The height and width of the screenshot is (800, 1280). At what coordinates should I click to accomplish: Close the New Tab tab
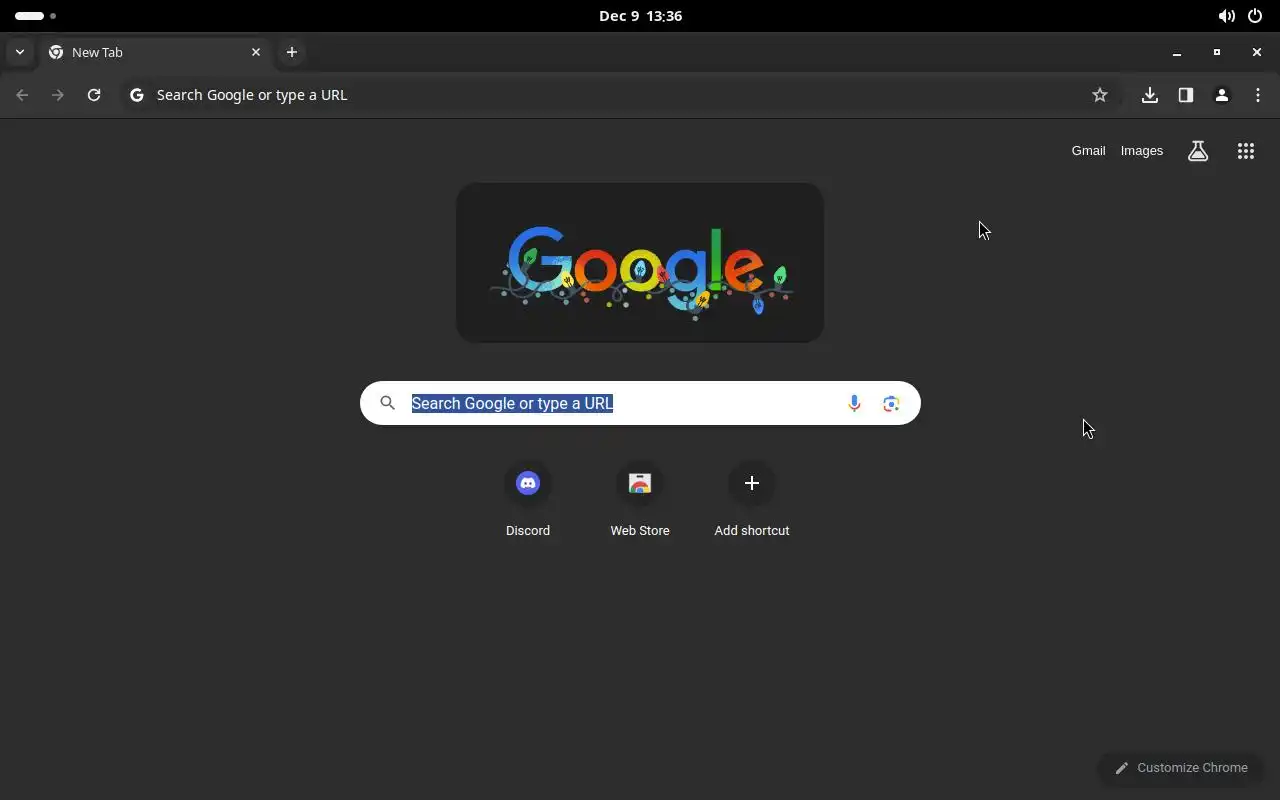point(256,52)
